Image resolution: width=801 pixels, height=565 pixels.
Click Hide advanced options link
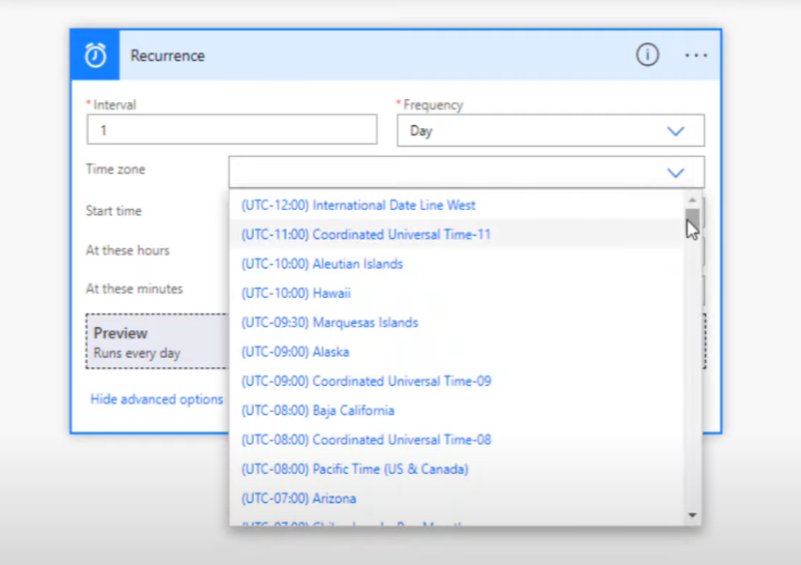156,399
